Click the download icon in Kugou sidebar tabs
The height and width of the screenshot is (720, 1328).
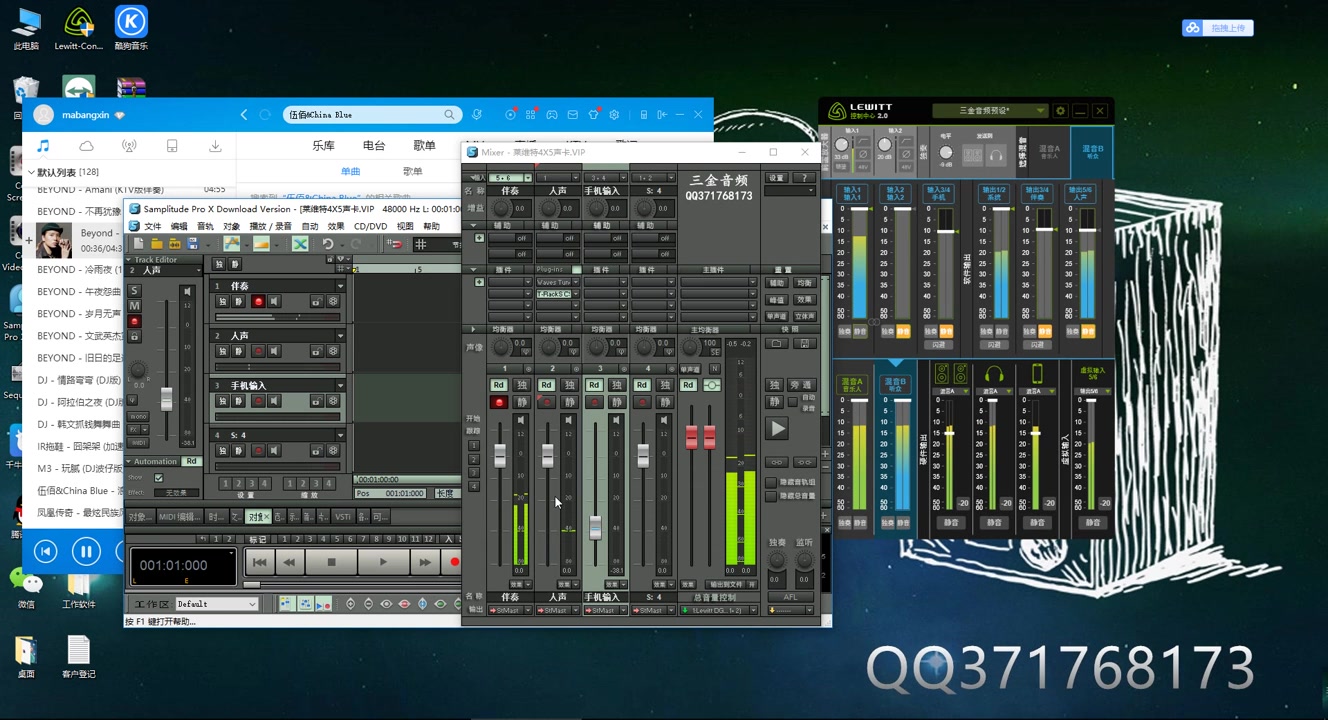(x=215, y=146)
